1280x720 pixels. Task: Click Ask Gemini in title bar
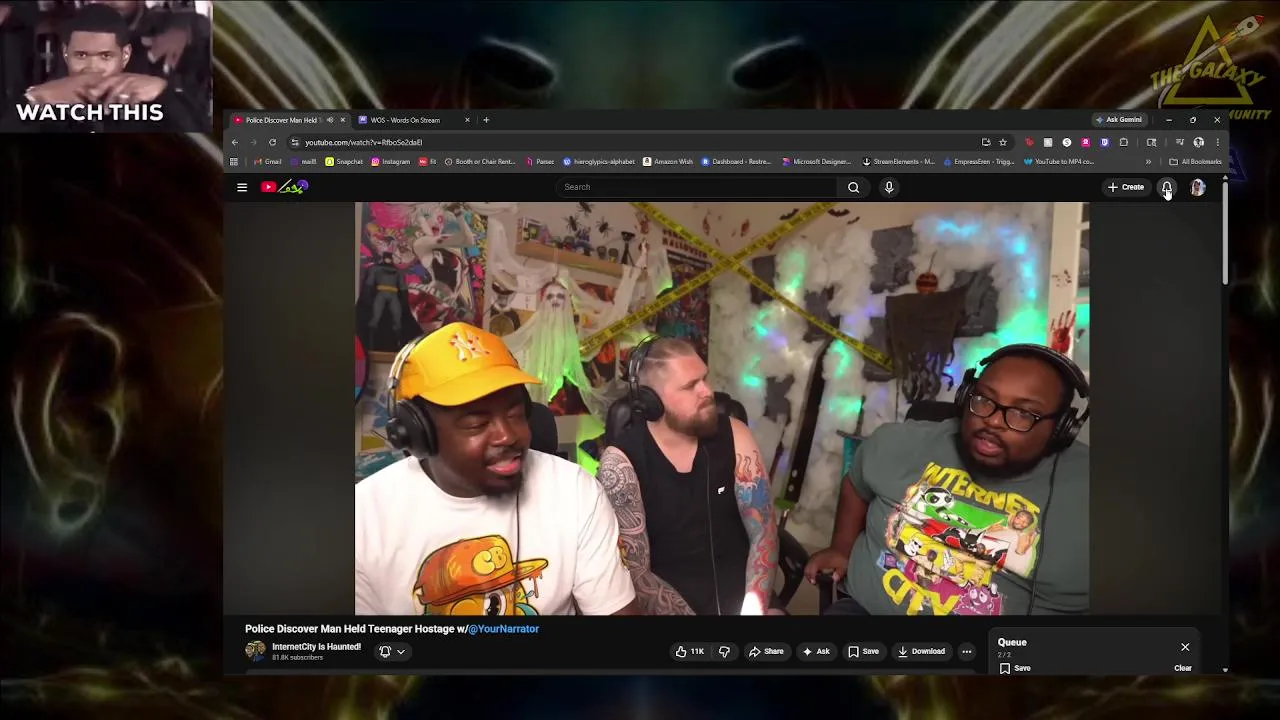click(1118, 120)
